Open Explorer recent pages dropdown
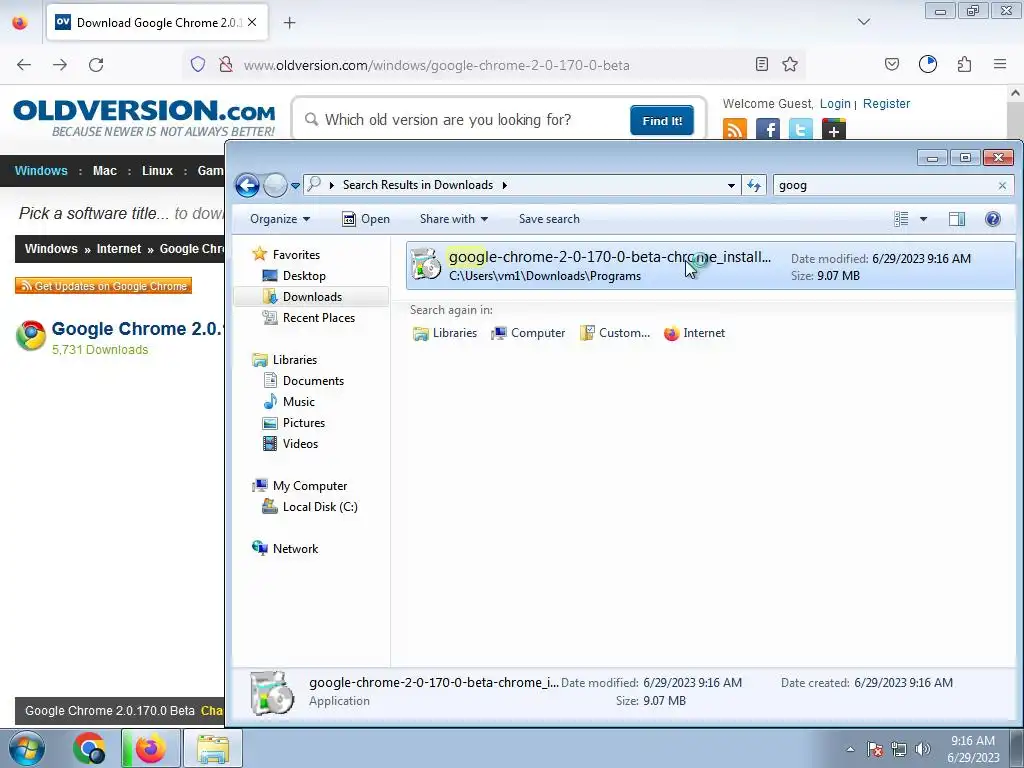This screenshot has width=1024, height=768. pyautogui.click(x=295, y=185)
